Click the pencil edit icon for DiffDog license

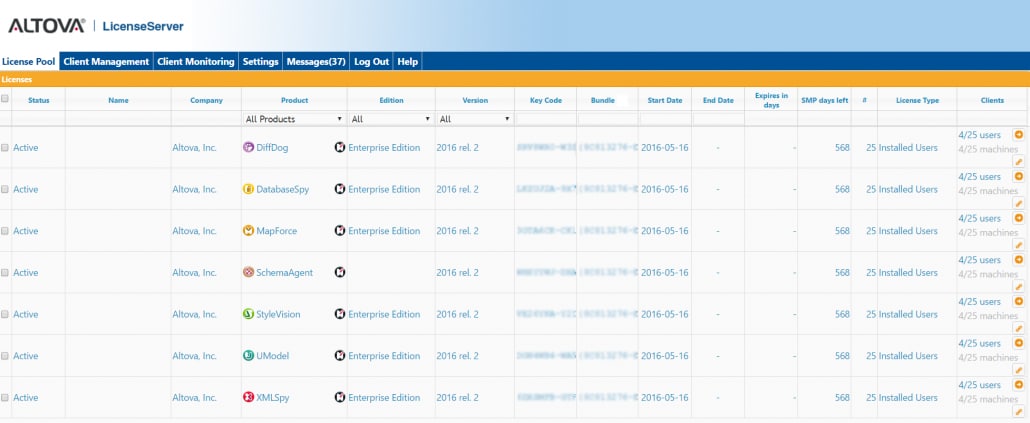coord(1019,162)
